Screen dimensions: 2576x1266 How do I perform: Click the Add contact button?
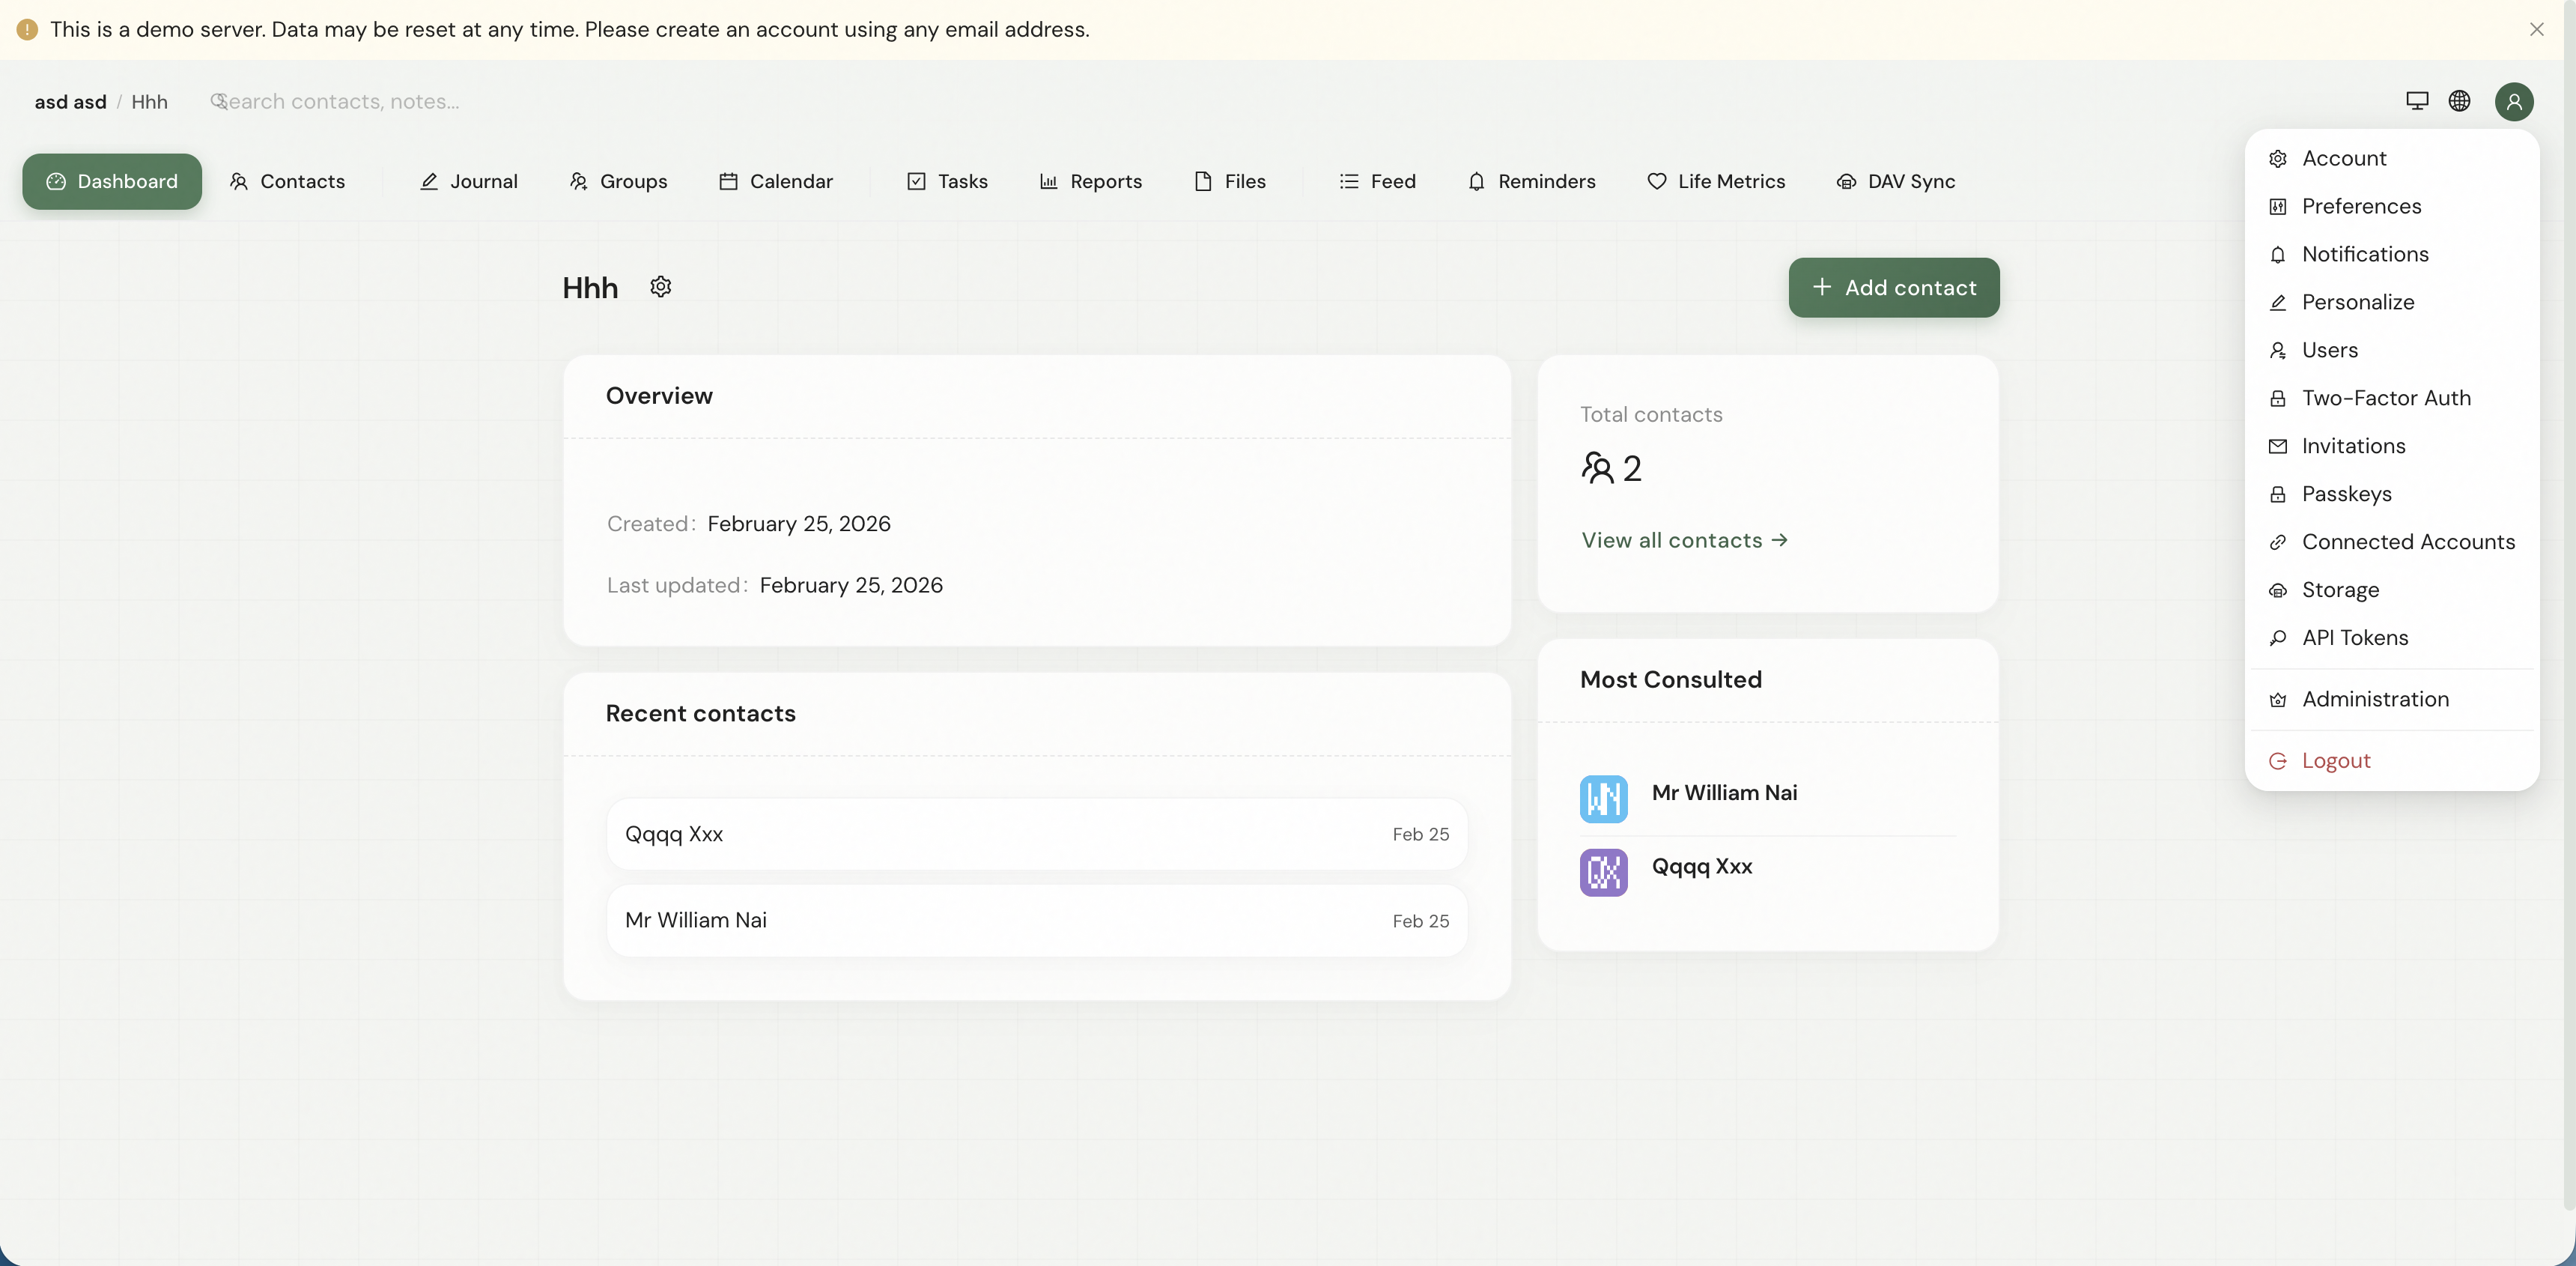click(x=1893, y=287)
